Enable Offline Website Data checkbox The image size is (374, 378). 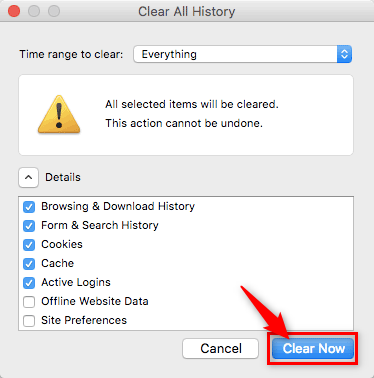(x=29, y=302)
